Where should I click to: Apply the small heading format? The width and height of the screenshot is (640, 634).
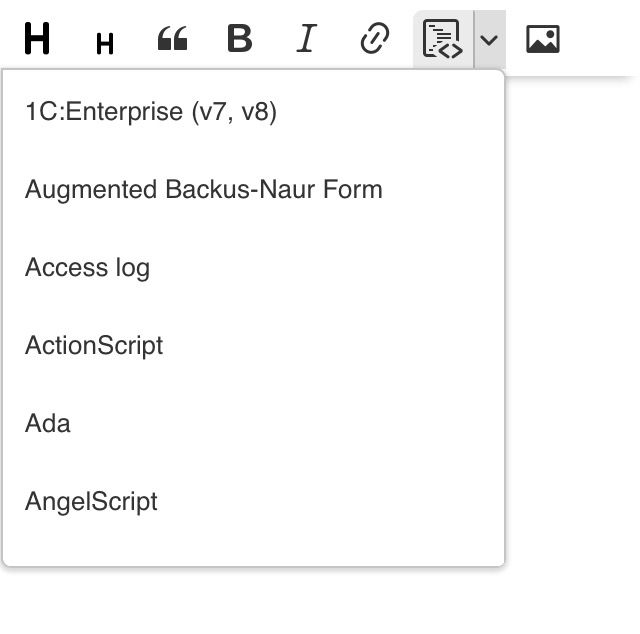(x=104, y=42)
